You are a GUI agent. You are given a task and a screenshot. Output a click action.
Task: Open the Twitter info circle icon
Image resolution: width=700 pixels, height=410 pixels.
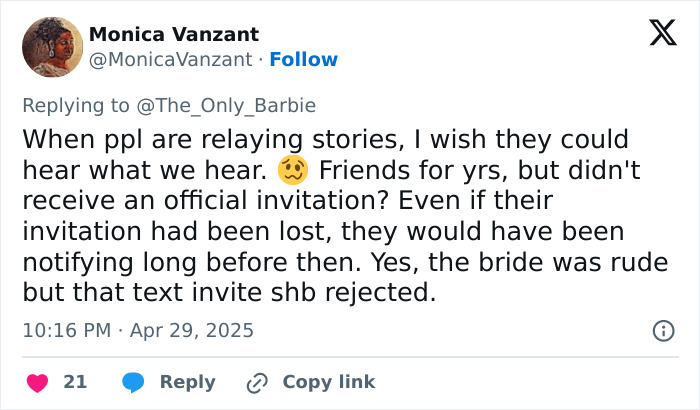pos(662,330)
